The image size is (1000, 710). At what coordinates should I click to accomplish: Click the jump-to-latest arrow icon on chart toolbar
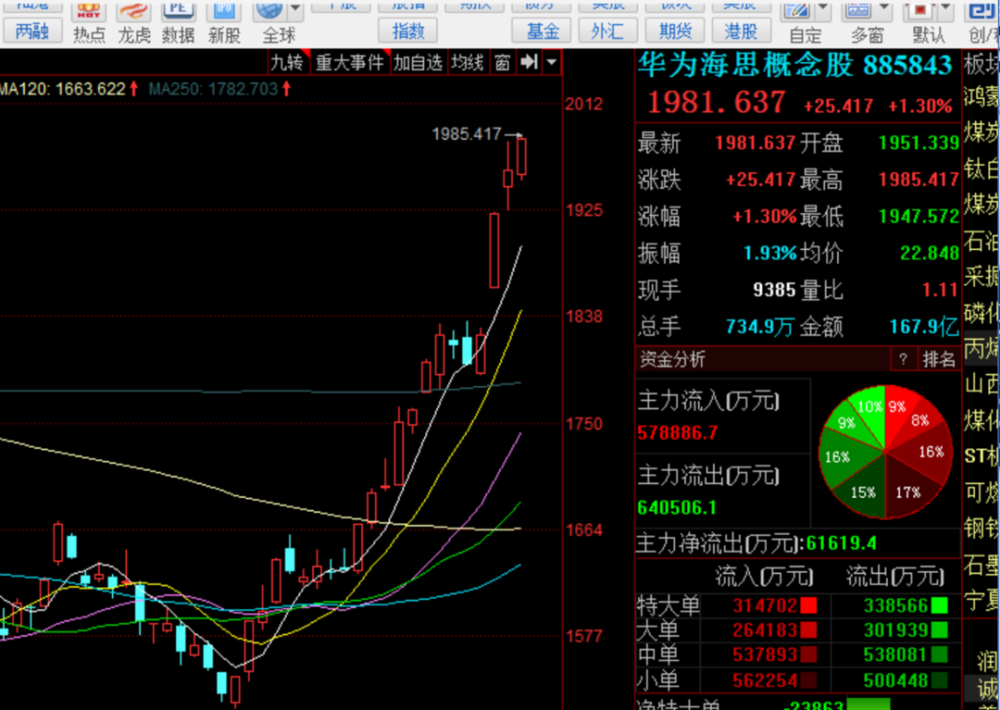click(529, 62)
